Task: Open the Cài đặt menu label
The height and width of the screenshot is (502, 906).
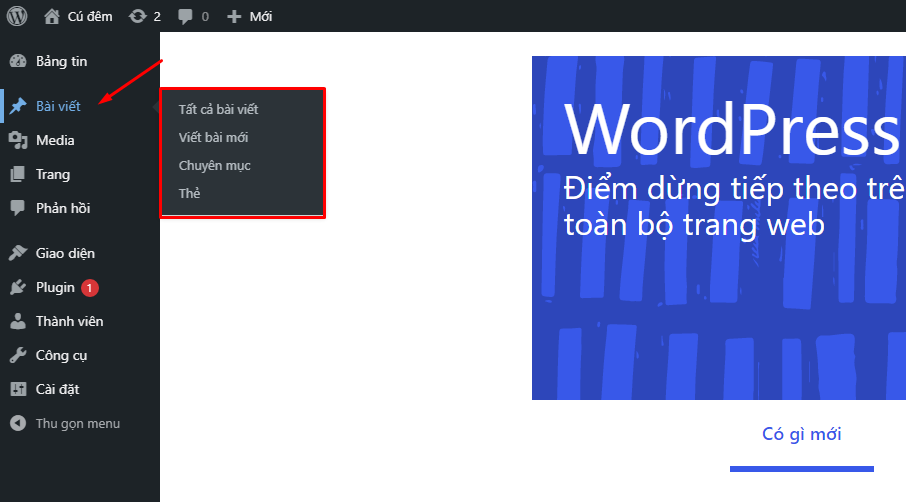Action: pyautogui.click(x=57, y=389)
